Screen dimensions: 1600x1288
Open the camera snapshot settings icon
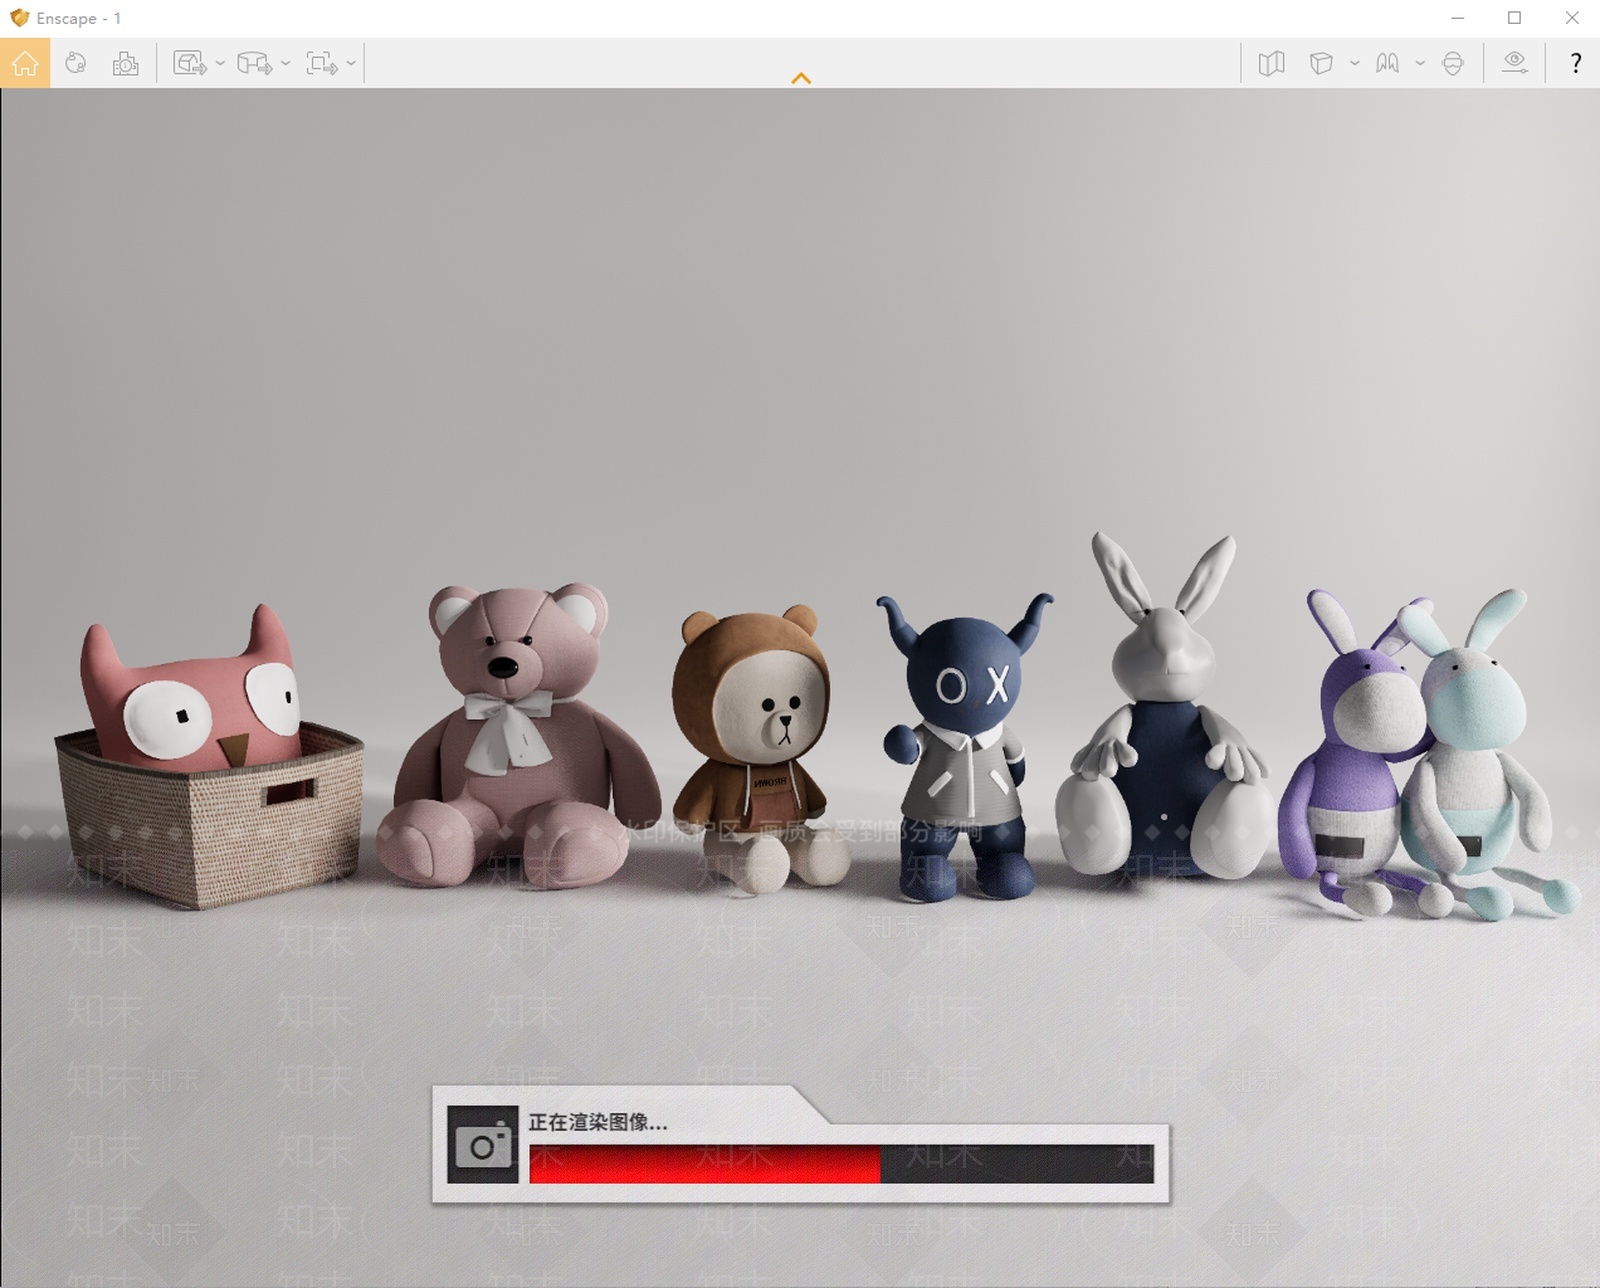126,63
